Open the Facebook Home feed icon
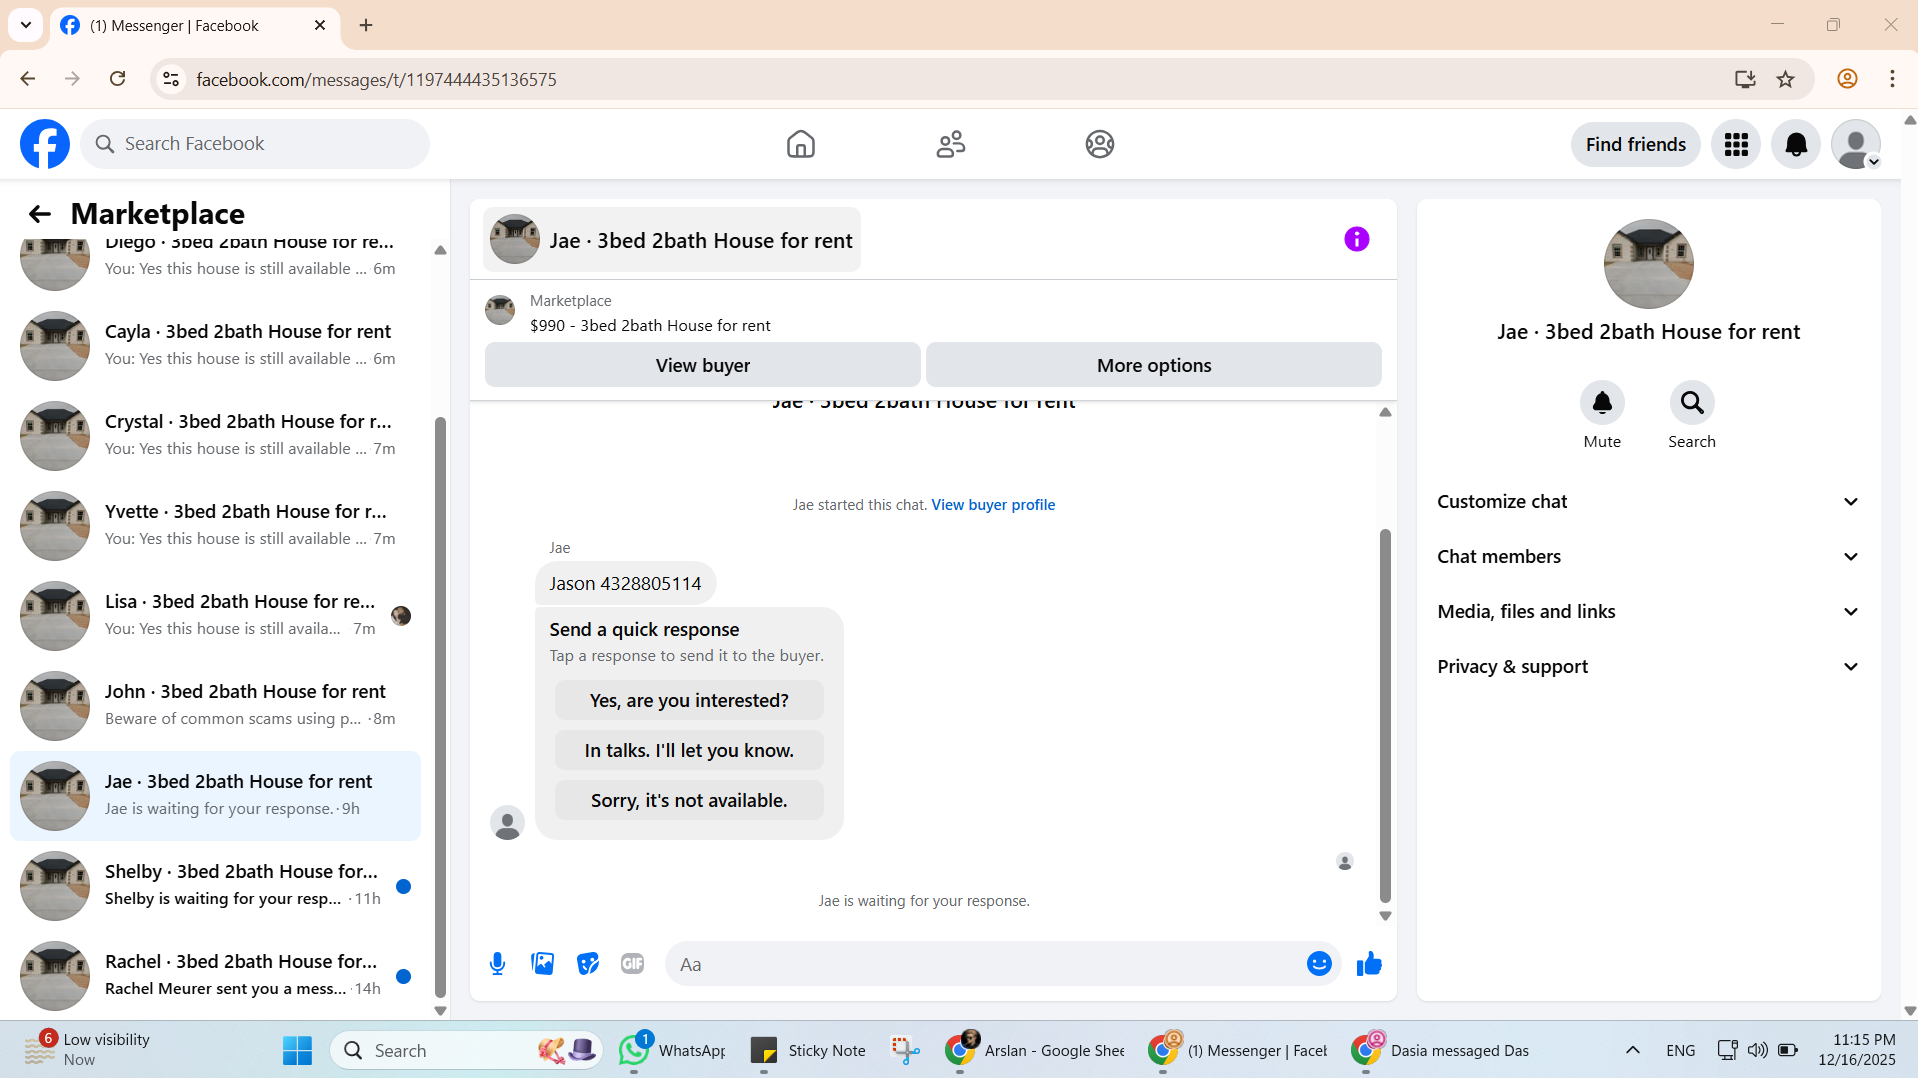 [x=801, y=144]
